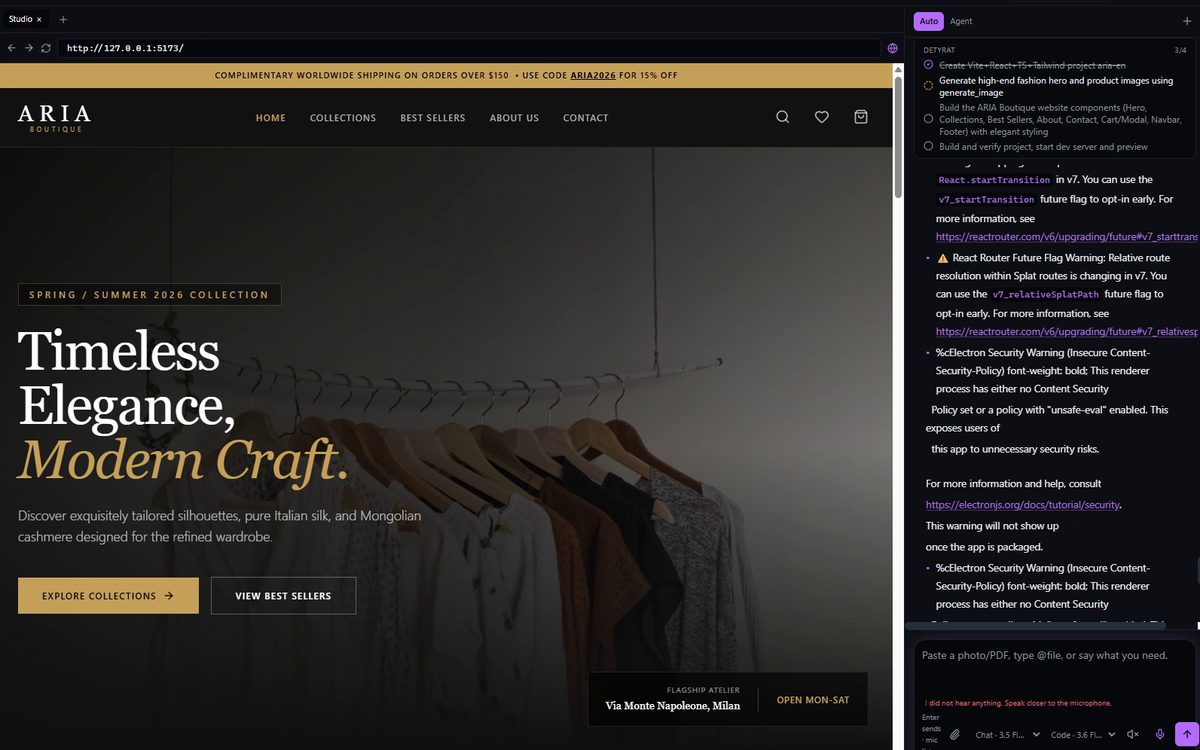Screen dimensions: 1200x750
Task: Open the Code model dropdown
Action: click(x=1083, y=735)
